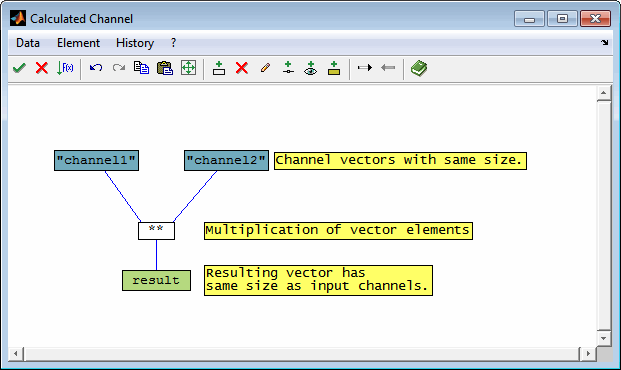Copy the selected element

pos(141,68)
